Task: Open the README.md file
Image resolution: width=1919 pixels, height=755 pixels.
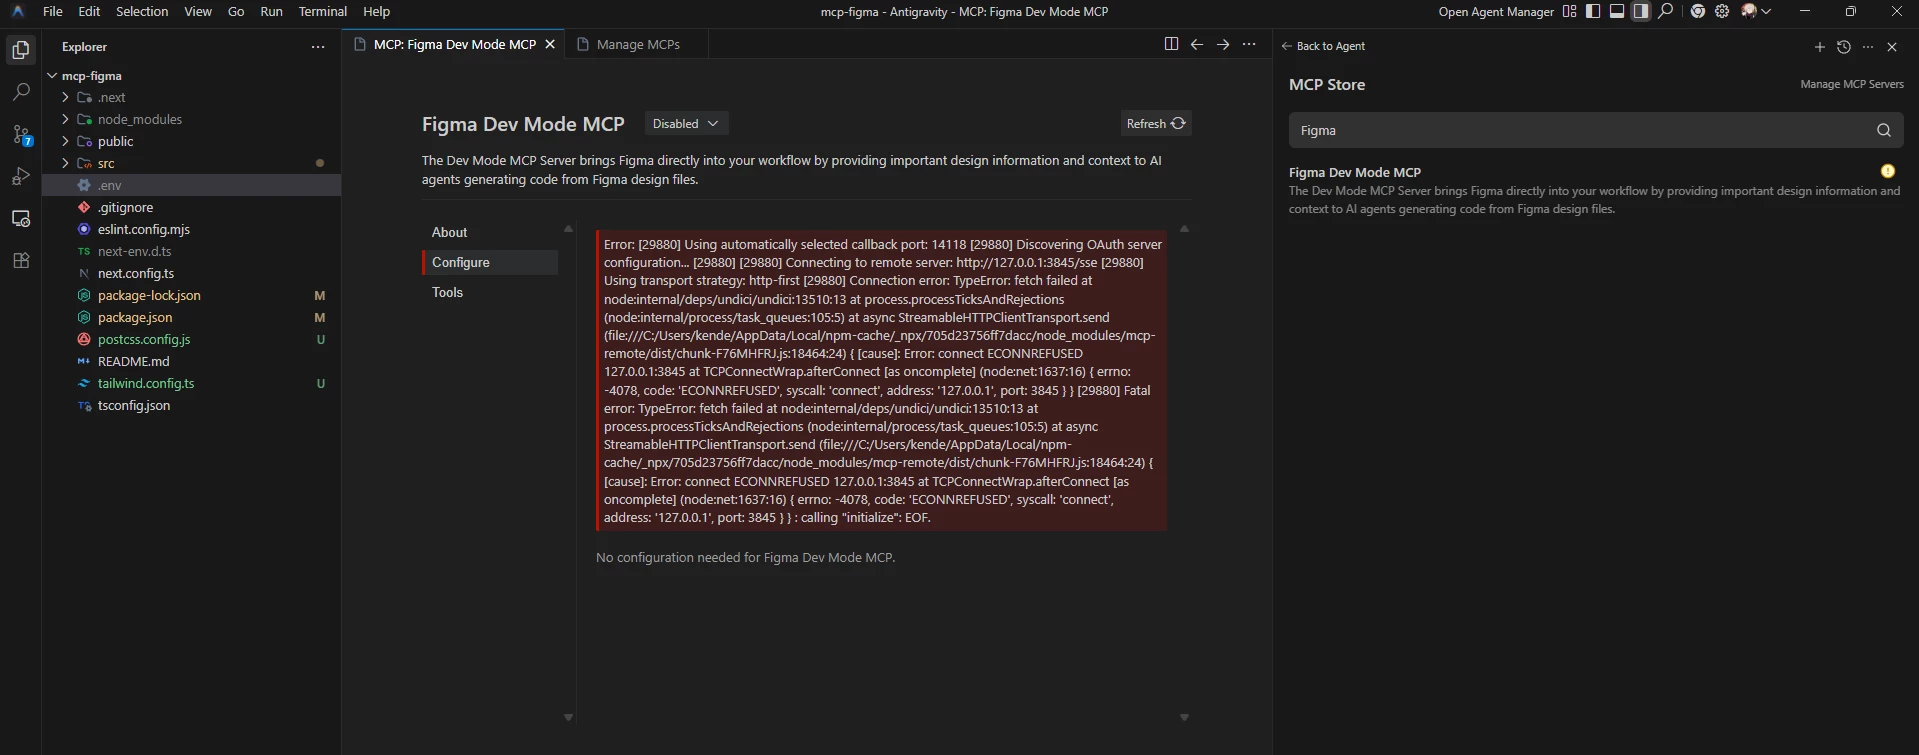Action: 192,361
